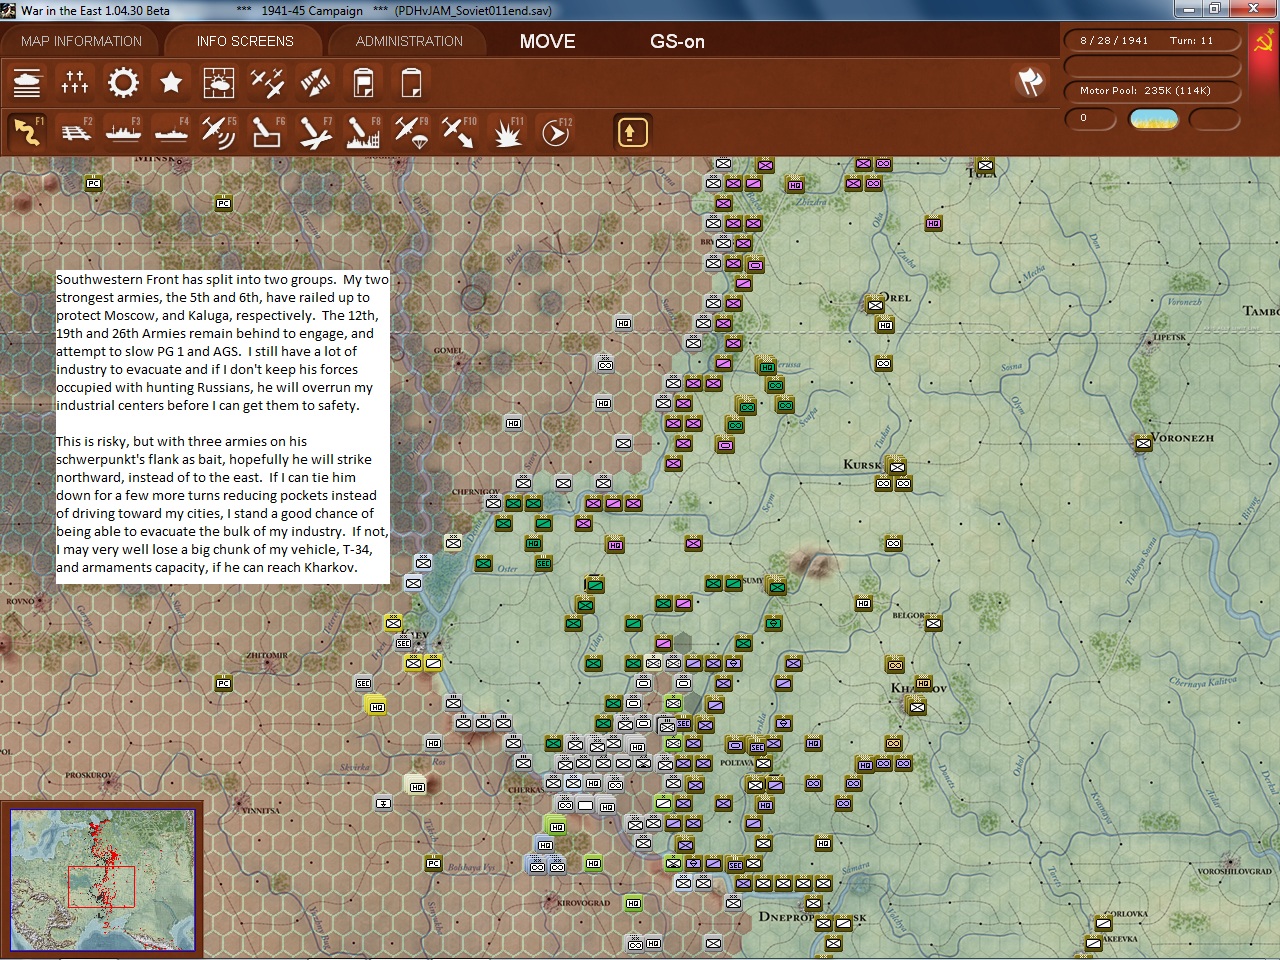Click the GS-on ground support indicator
The image size is (1280, 960).
click(677, 41)
